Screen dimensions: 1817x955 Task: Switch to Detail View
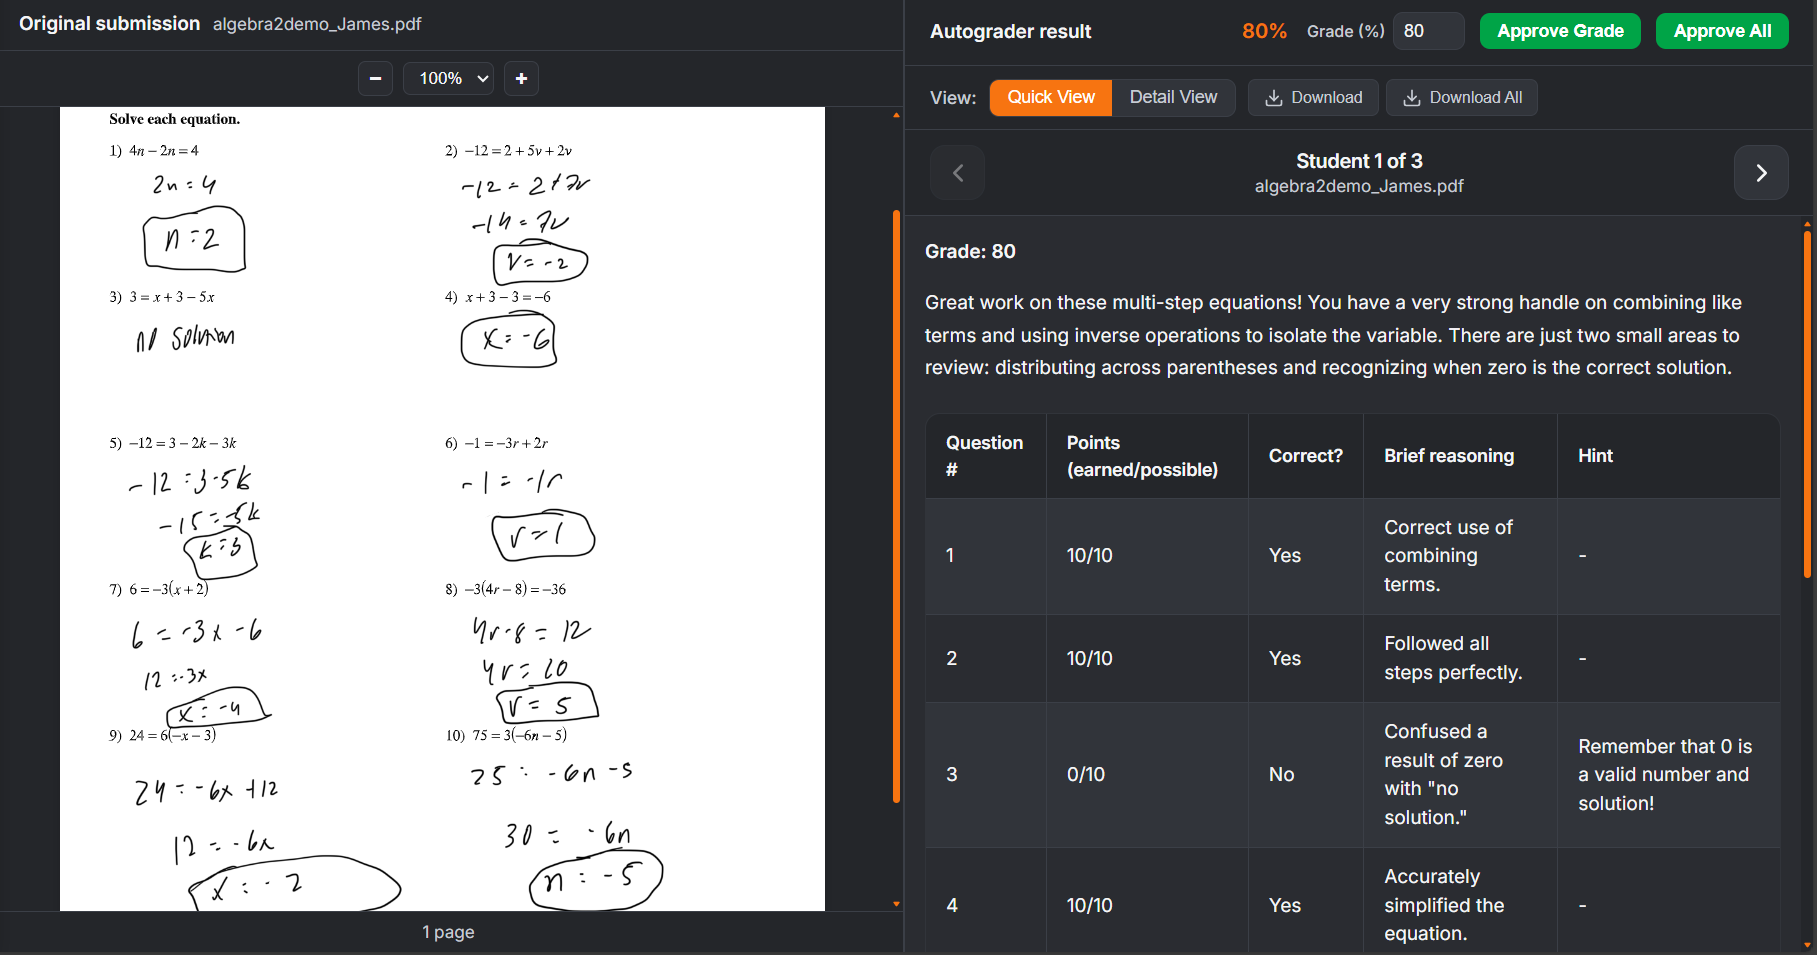pyautogui.click(x=1173, y=97)
